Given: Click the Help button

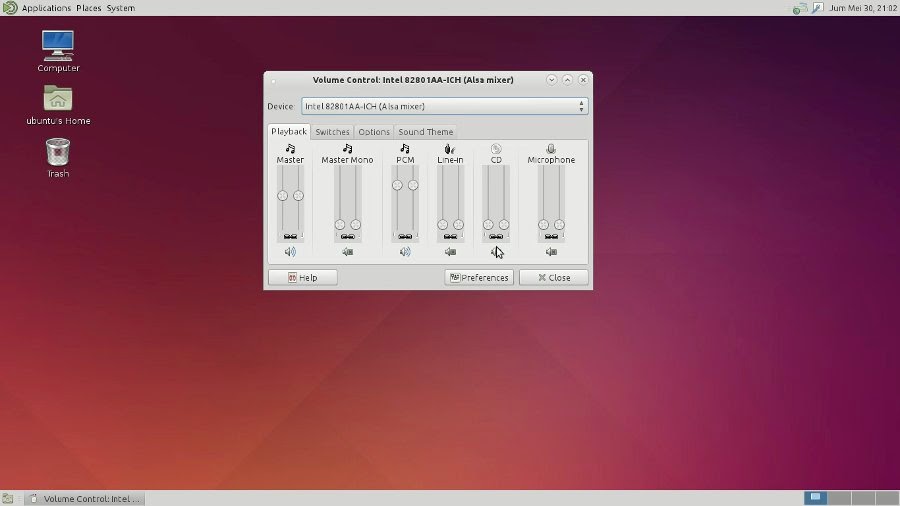Looking at the screenshot, I should click(x=302, y=278).
